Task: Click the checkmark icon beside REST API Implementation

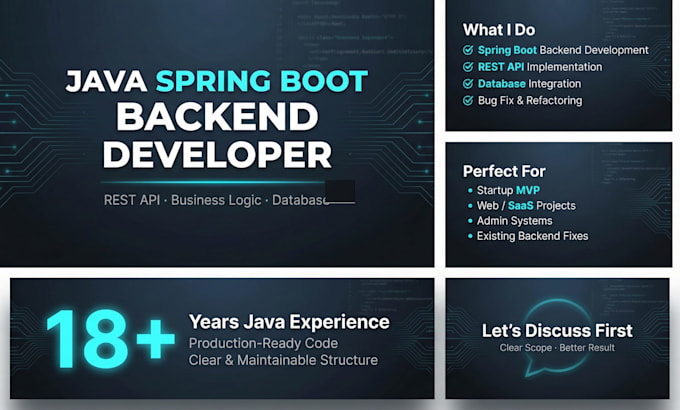Action: 468,67
